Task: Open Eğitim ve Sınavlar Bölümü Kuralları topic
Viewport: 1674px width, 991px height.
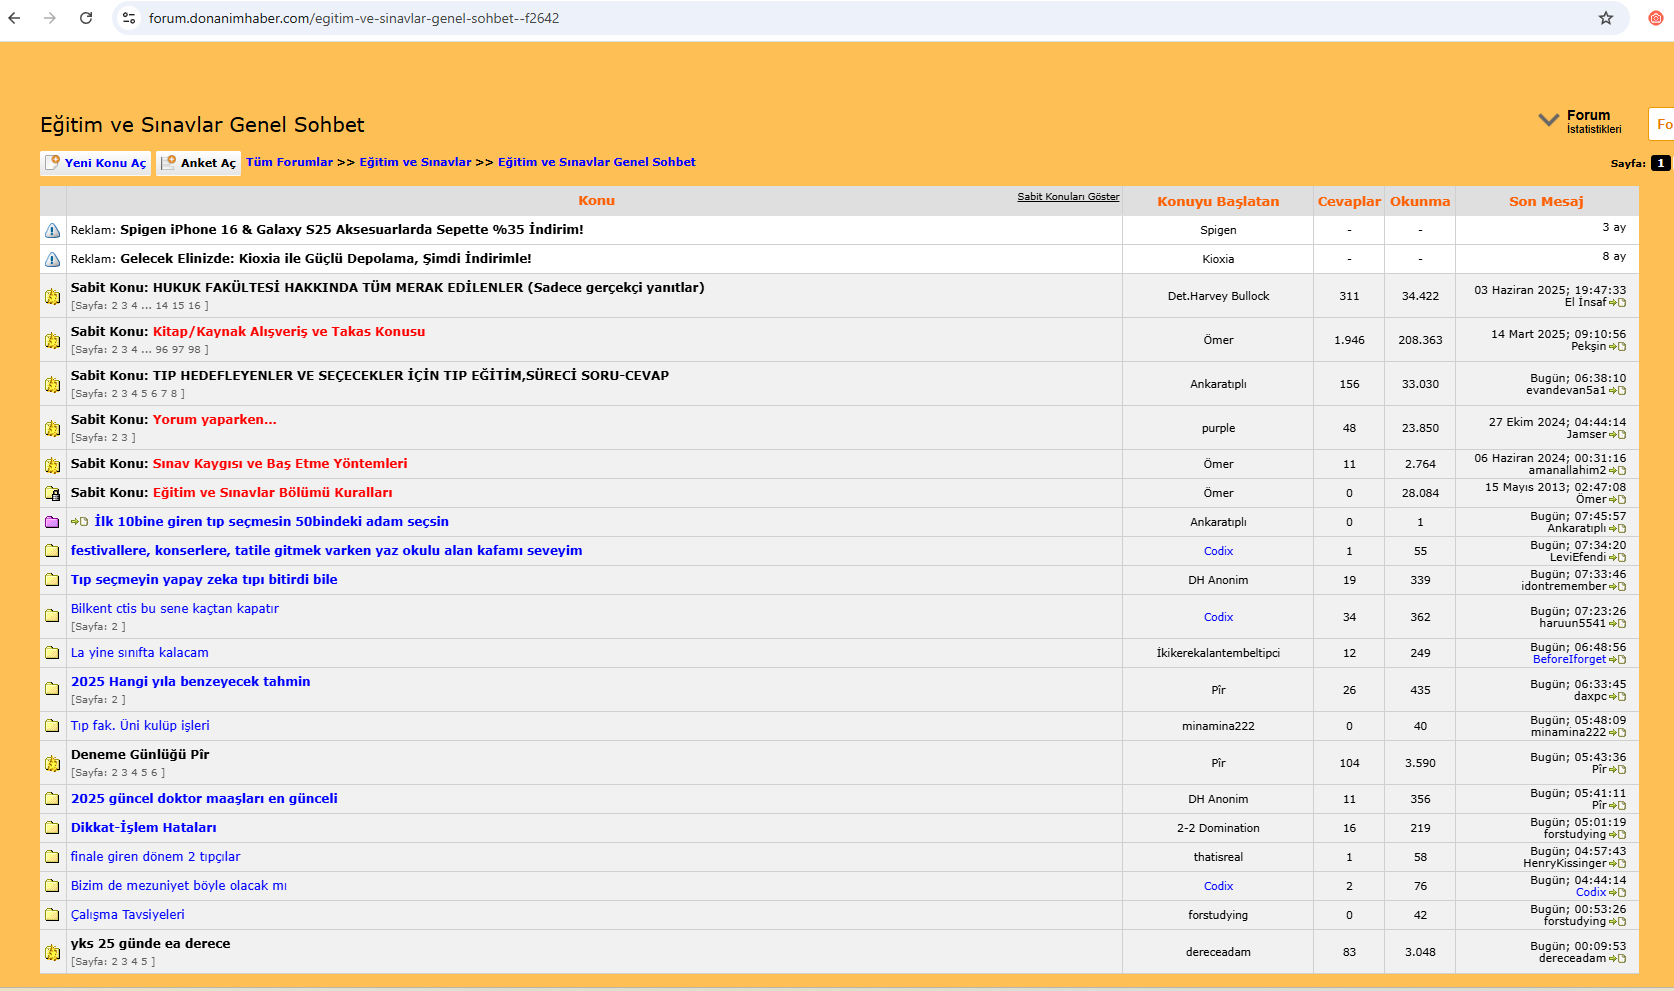Action: [273, 492]
